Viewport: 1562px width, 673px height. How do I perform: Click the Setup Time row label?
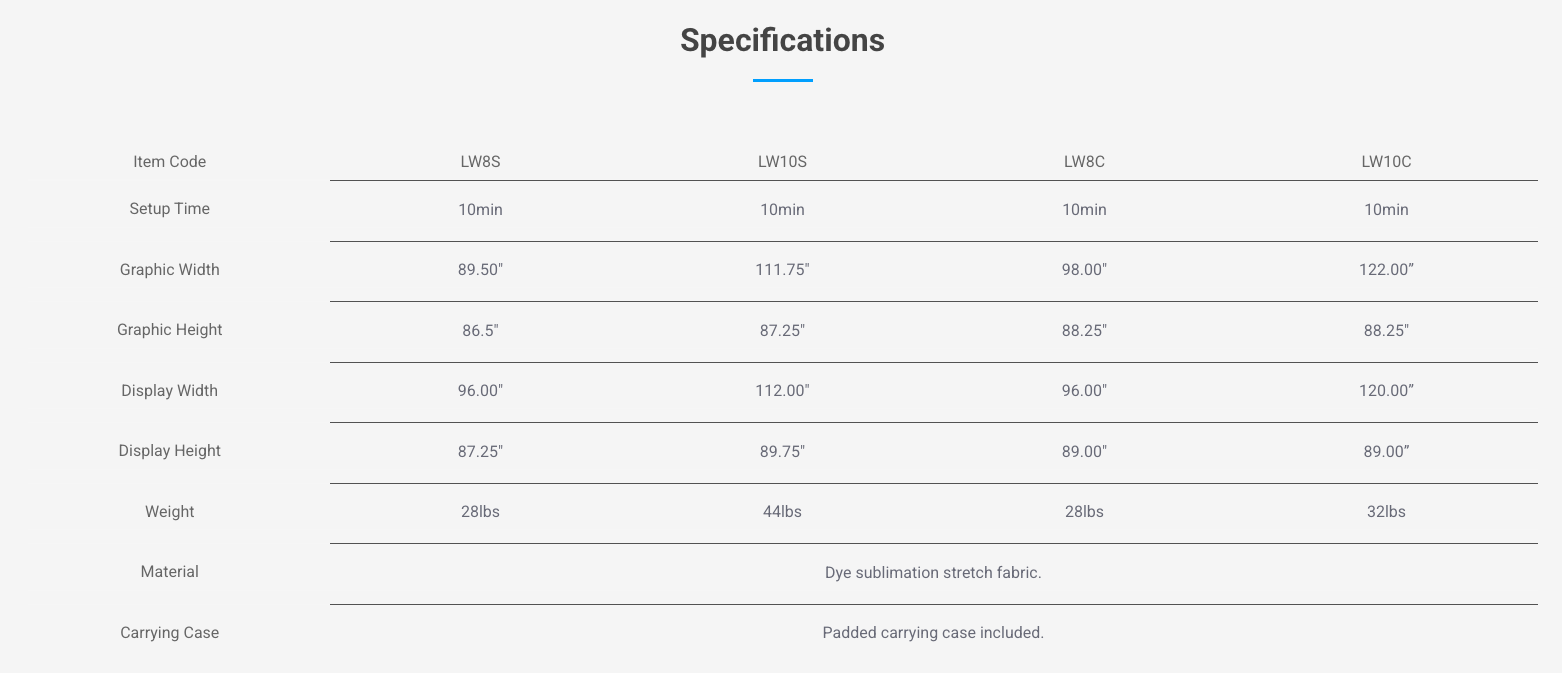pos(169,209)
